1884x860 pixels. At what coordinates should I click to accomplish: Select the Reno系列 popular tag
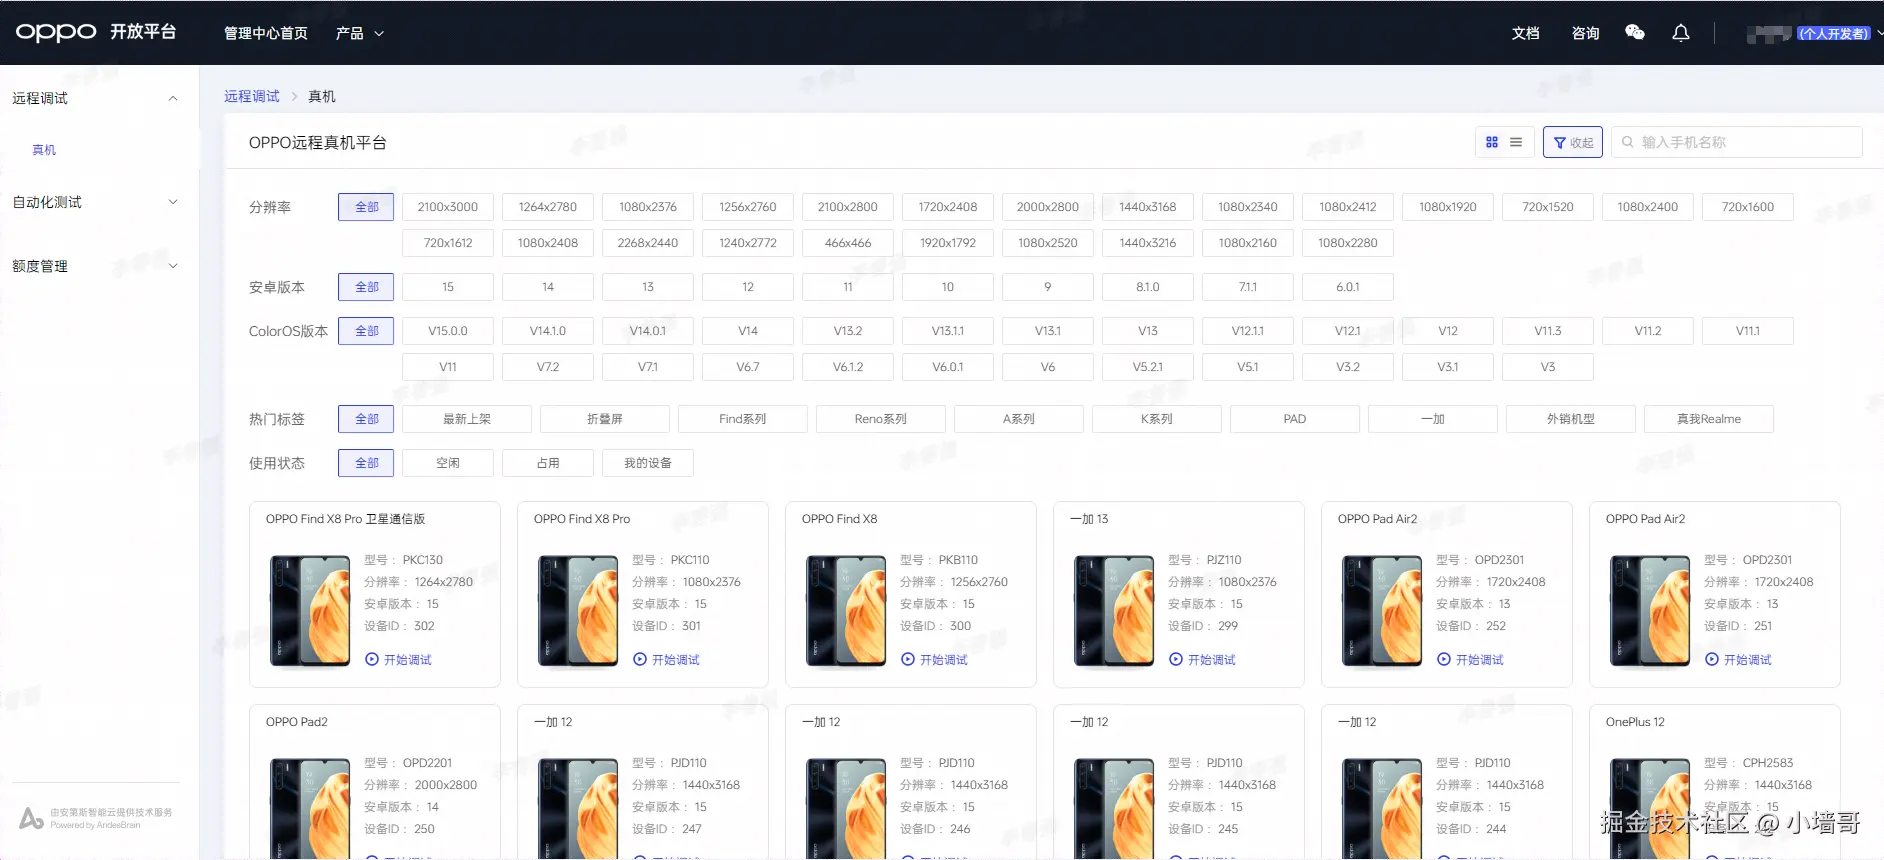click(x=881, y=419)
